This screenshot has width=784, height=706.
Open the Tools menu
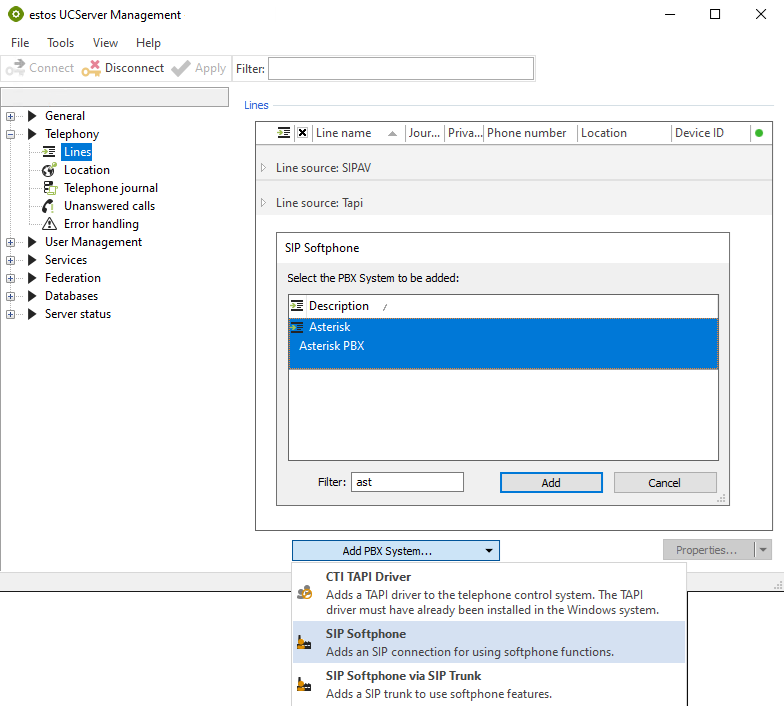click(60, 43)
